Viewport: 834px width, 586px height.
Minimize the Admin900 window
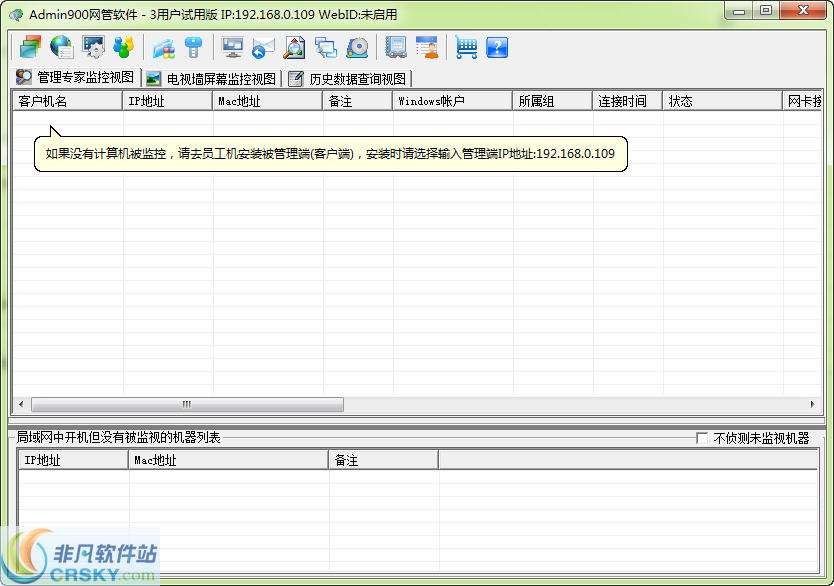739,11
